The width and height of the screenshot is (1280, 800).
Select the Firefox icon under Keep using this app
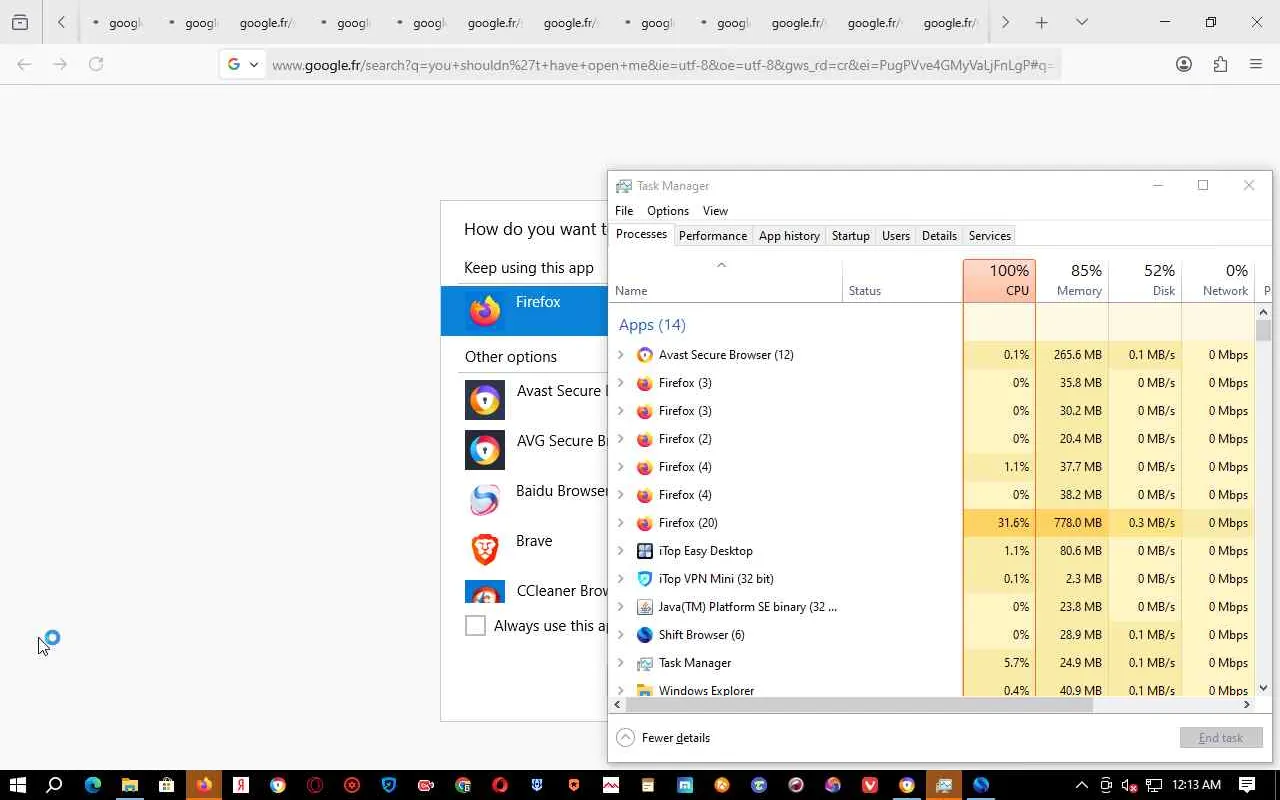point(485,311)
